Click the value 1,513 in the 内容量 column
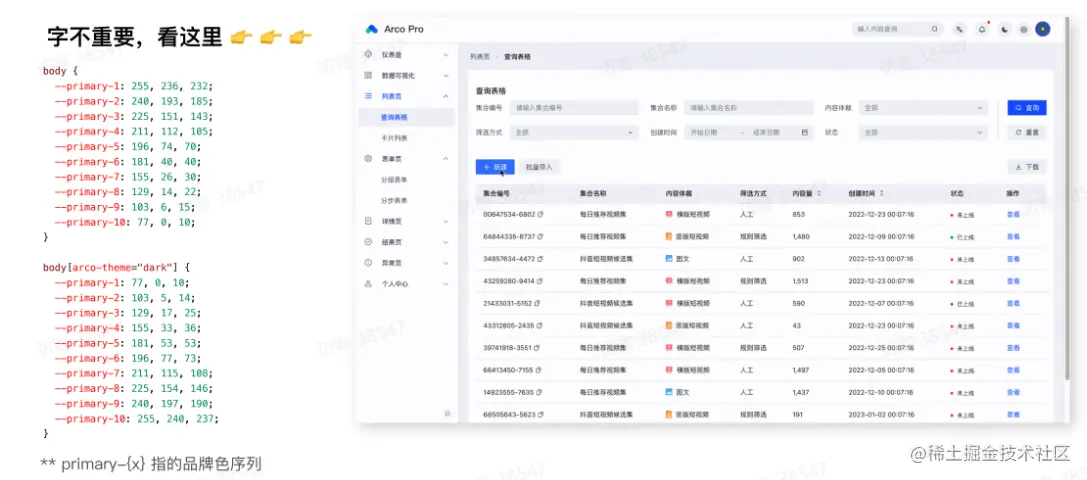1087x480 pixels. click(801, 281)
